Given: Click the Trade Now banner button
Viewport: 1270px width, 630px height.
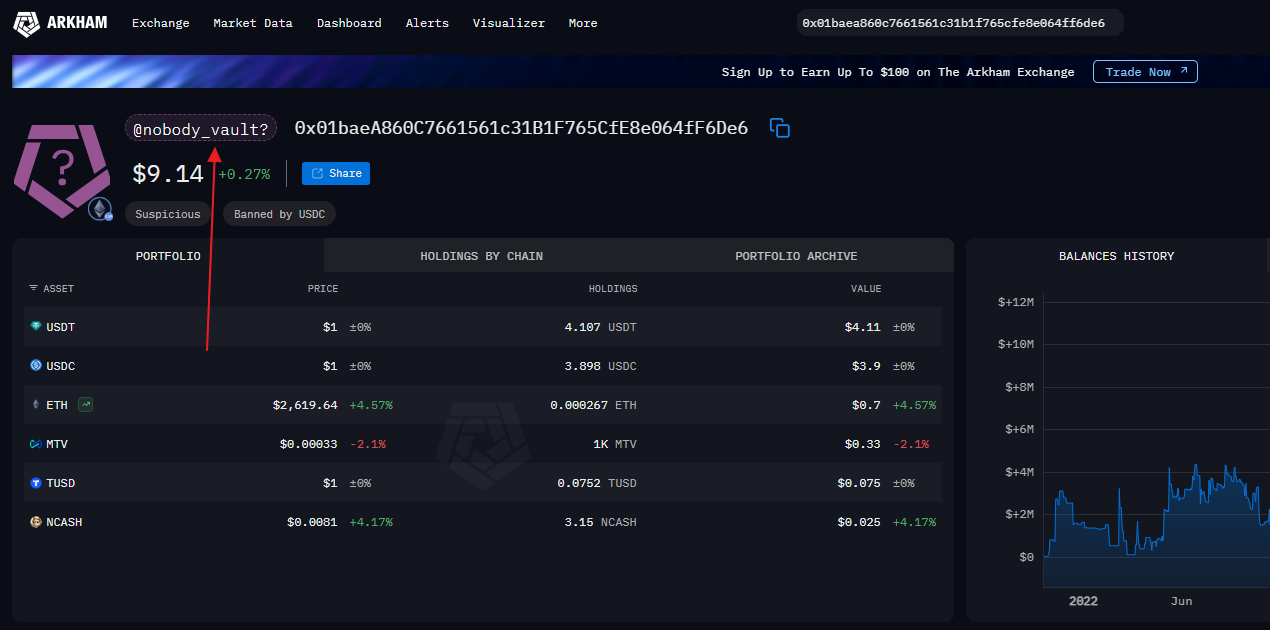Looking at the screenshot, I should pos(1144,72).
